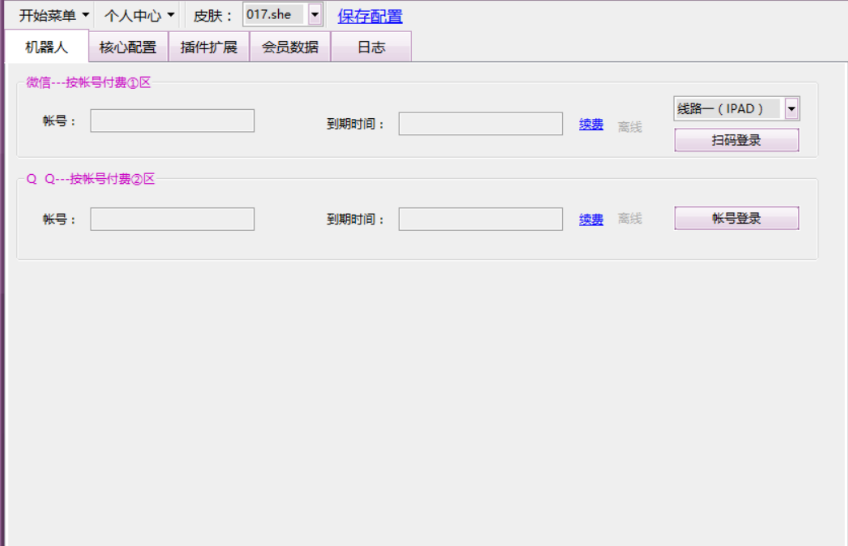The height and width of the screenshot is (546, 848).
Task: Click 离线 status in 微信 section
Action: (630, 127)
